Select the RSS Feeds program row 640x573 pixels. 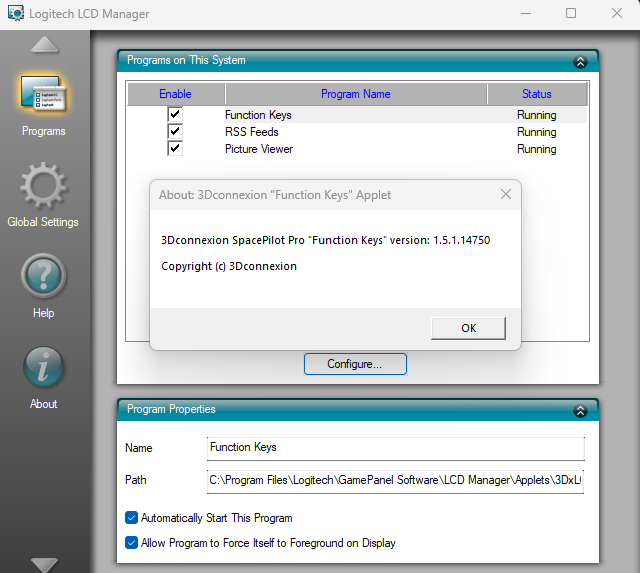(357, 132)
